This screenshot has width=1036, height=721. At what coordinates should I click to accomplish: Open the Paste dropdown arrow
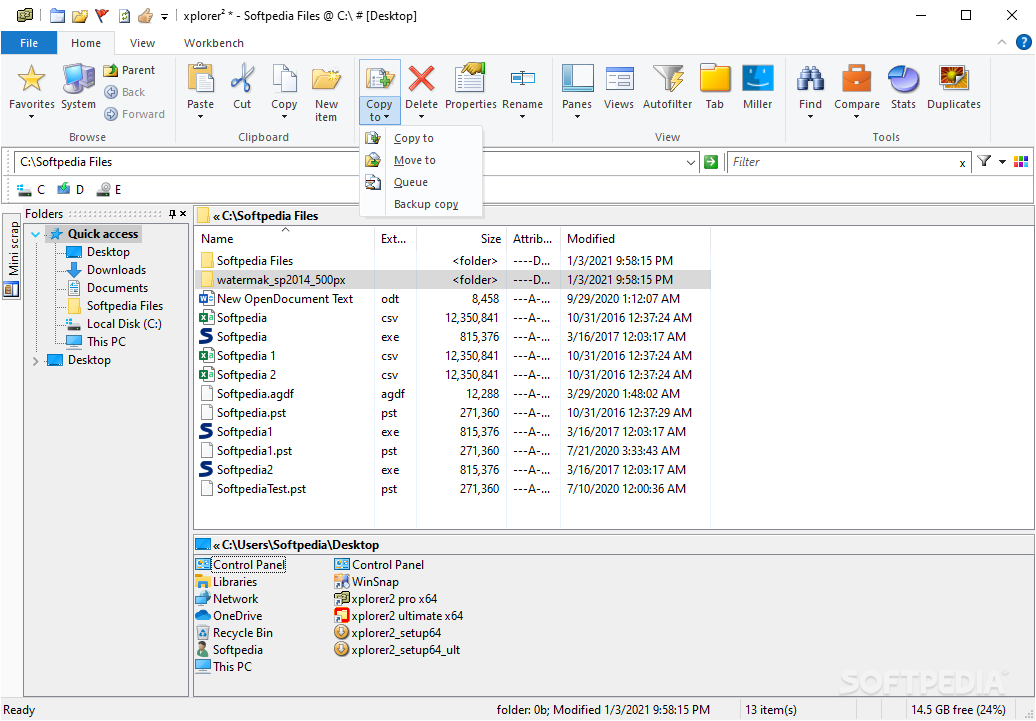[200, 118]
